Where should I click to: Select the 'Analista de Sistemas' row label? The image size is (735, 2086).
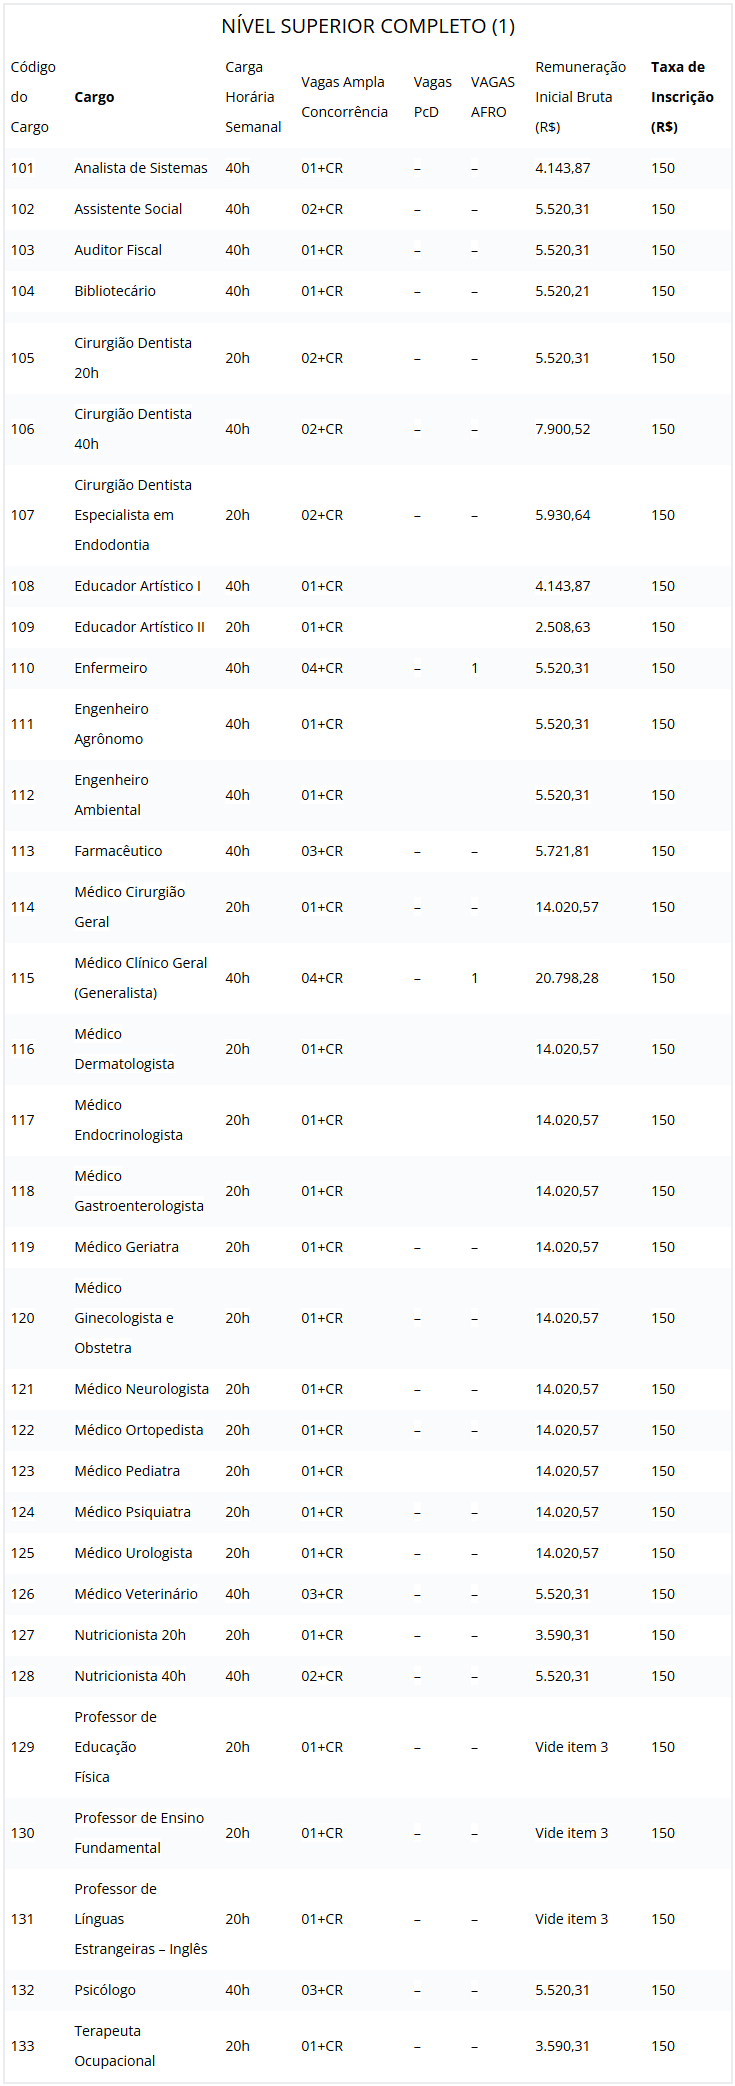pyautogui.click(x=141, y=168)
